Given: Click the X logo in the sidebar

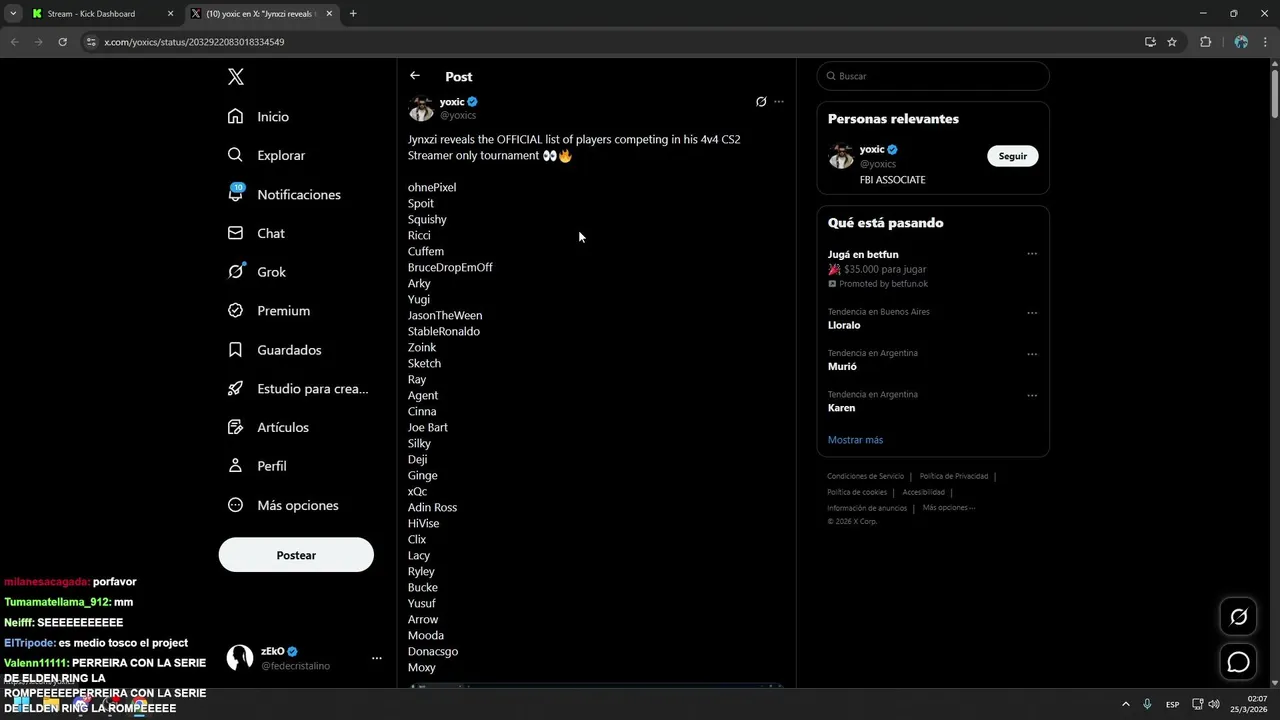Looking at the screenshot, I should pos(235,77).
